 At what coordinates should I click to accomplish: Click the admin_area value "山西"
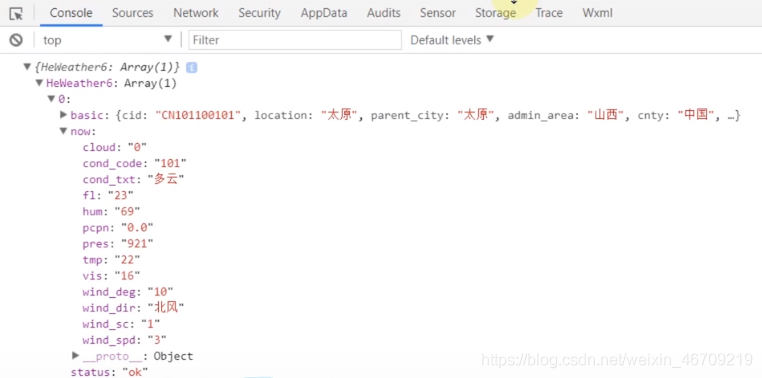pos(606,115)
